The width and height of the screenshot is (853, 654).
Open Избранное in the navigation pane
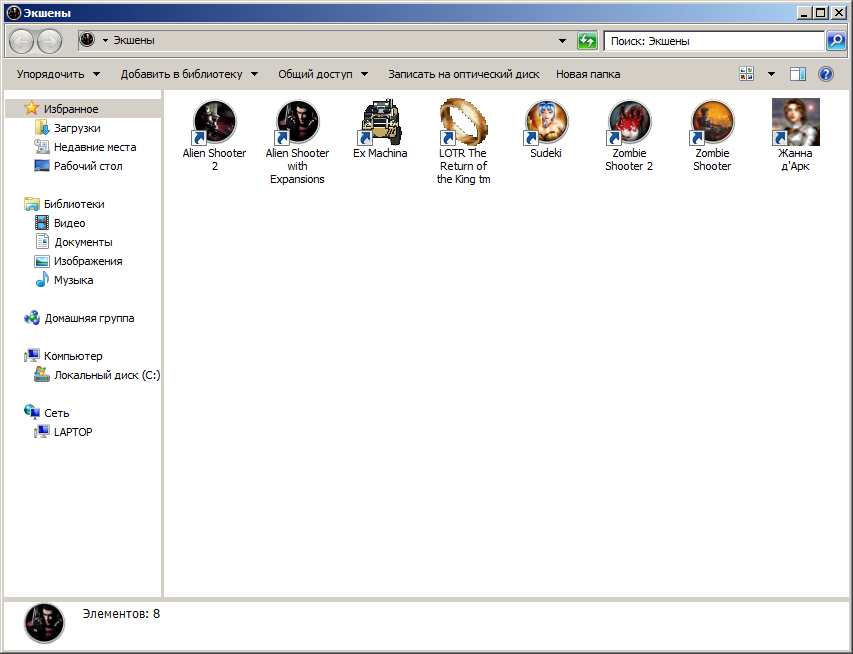(71, 109)
